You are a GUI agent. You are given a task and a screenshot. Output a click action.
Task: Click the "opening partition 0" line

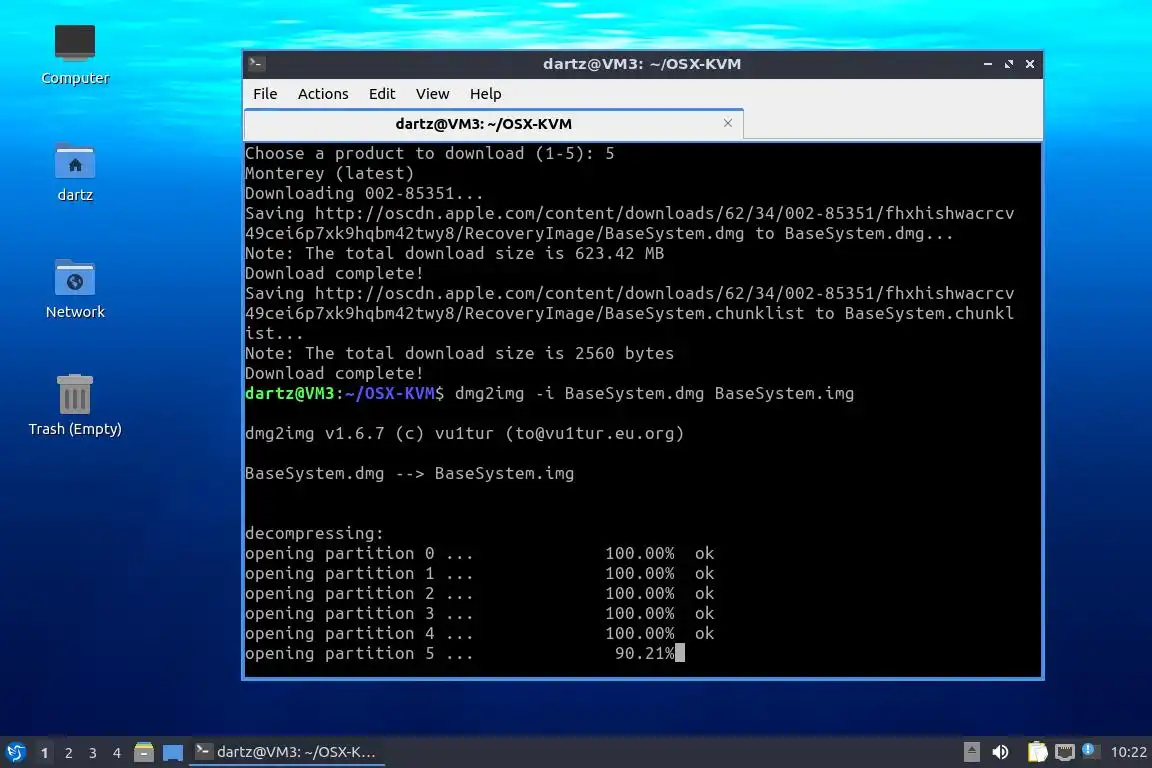[x=479, y=553]
